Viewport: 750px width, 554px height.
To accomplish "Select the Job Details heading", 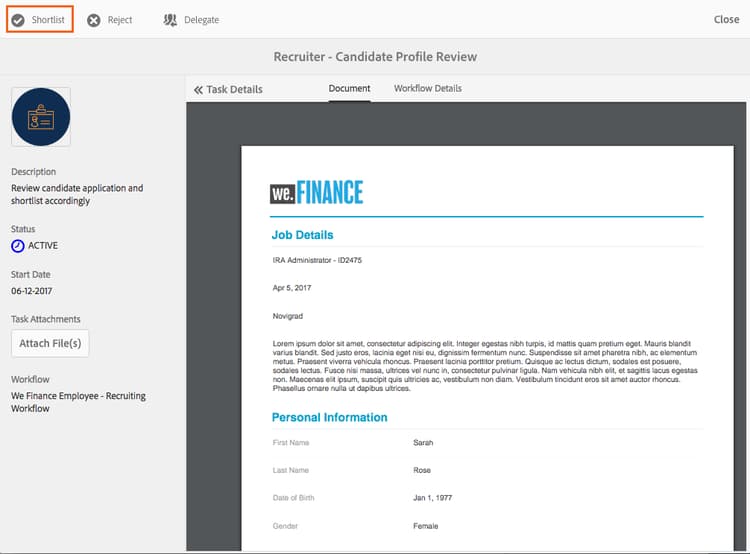I will 302,235.
